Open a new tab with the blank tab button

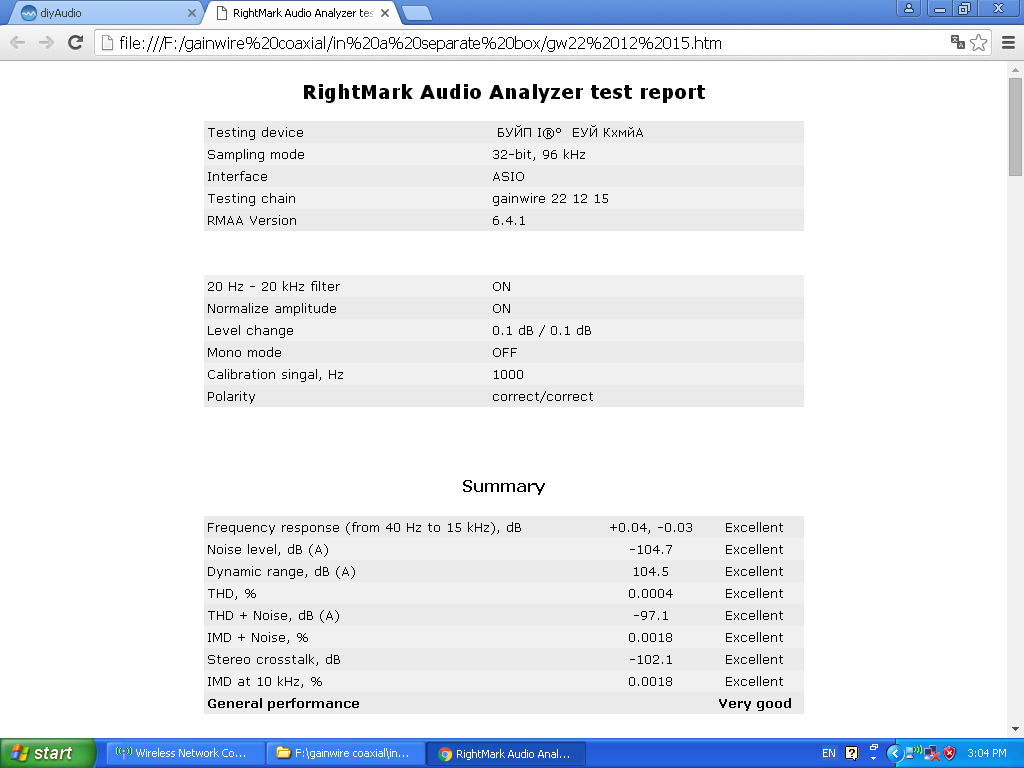pos(416,13)
